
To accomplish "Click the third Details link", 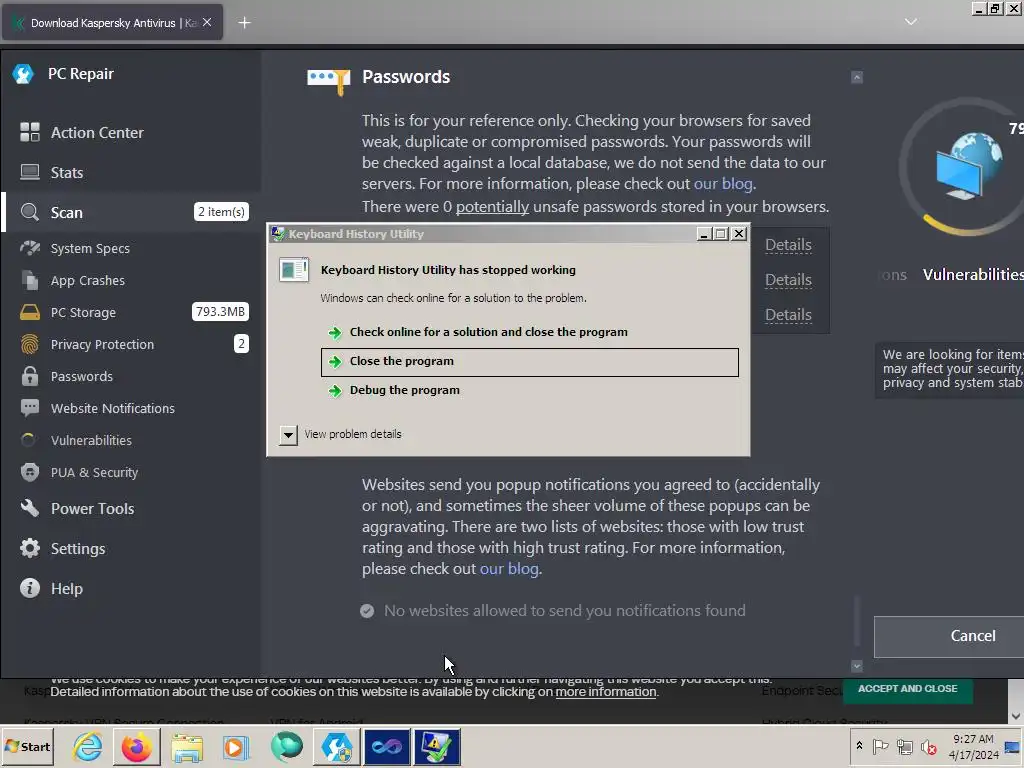I will 788,315.
